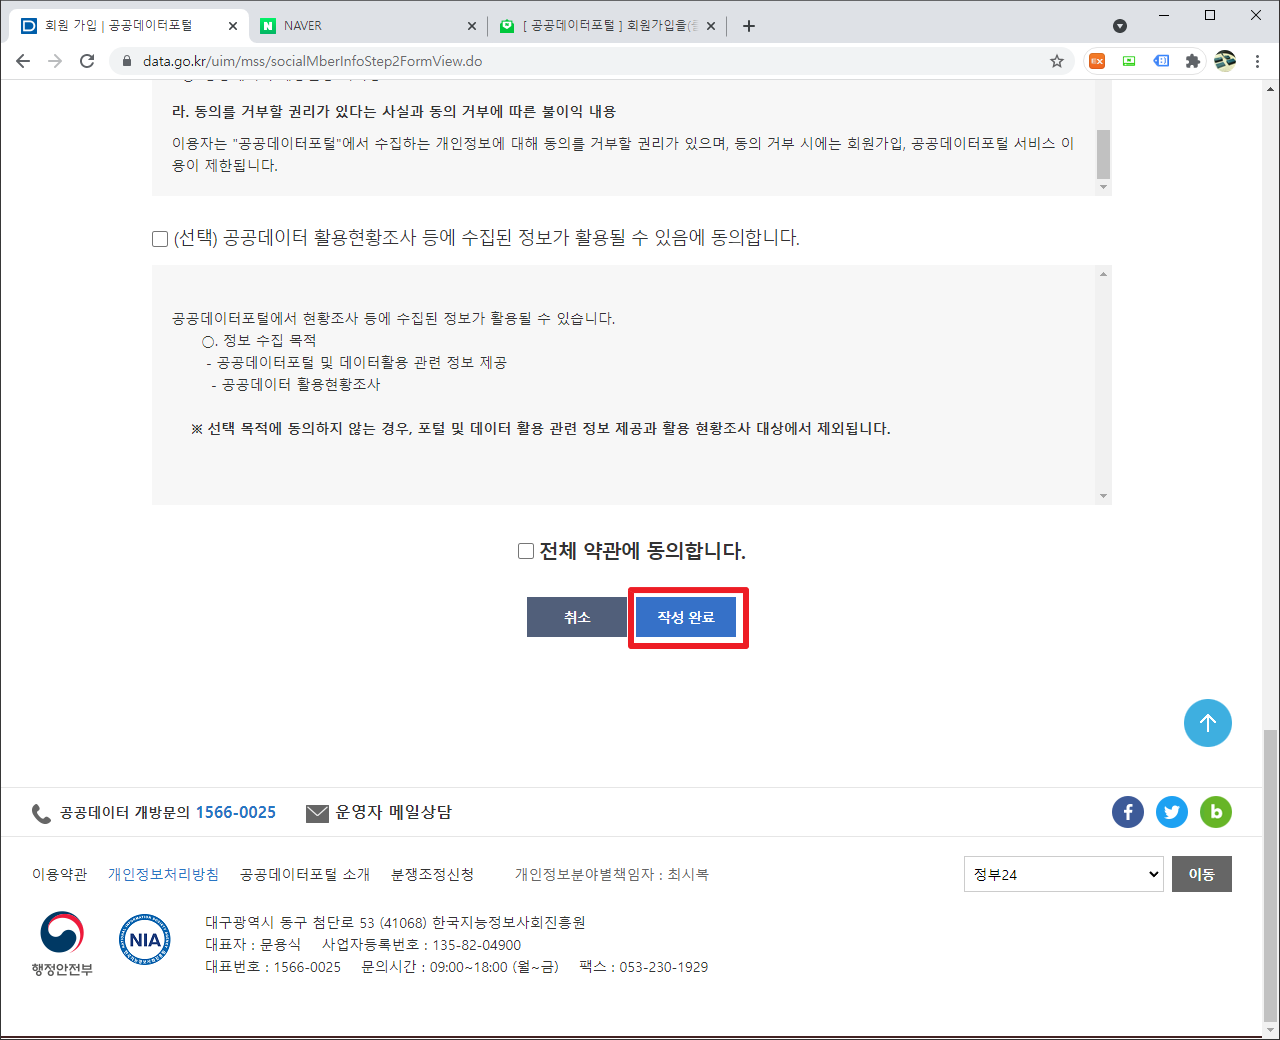
Task: Click the envelope icon for 운영자 메일상담
Action: [x=317, y=813]
